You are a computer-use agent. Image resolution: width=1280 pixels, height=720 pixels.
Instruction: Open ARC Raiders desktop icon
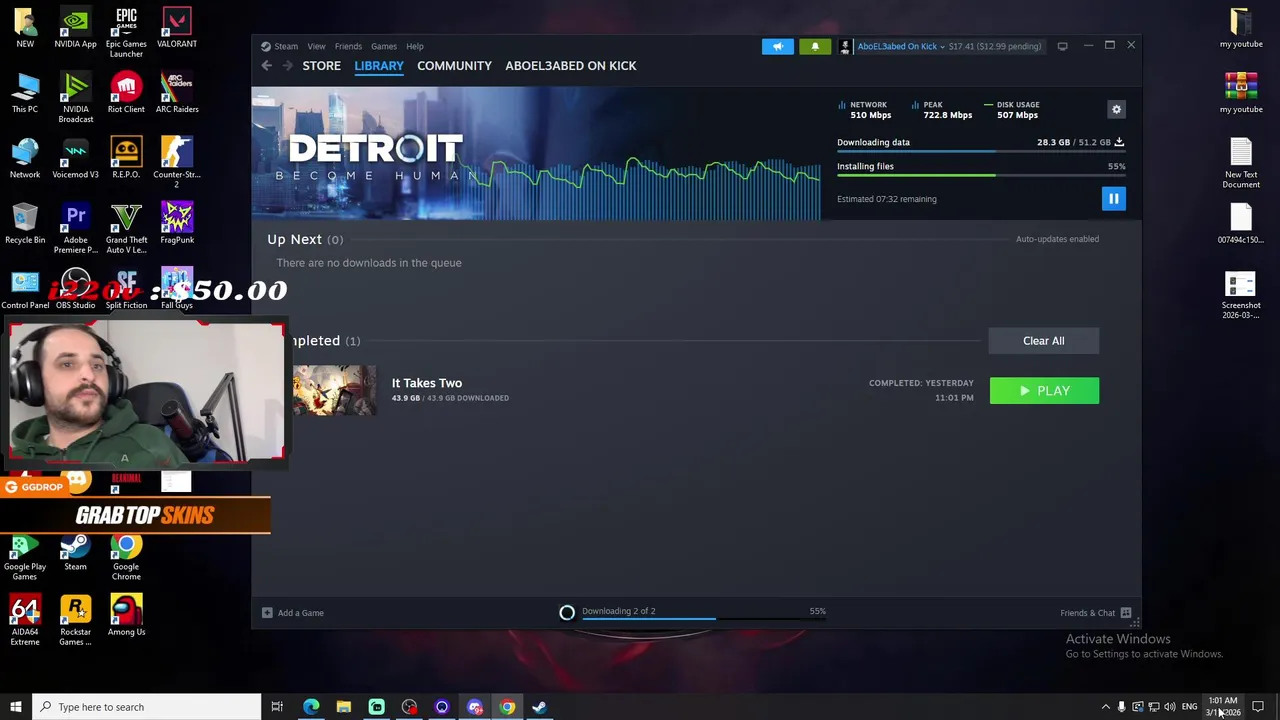tap(177, 94)
